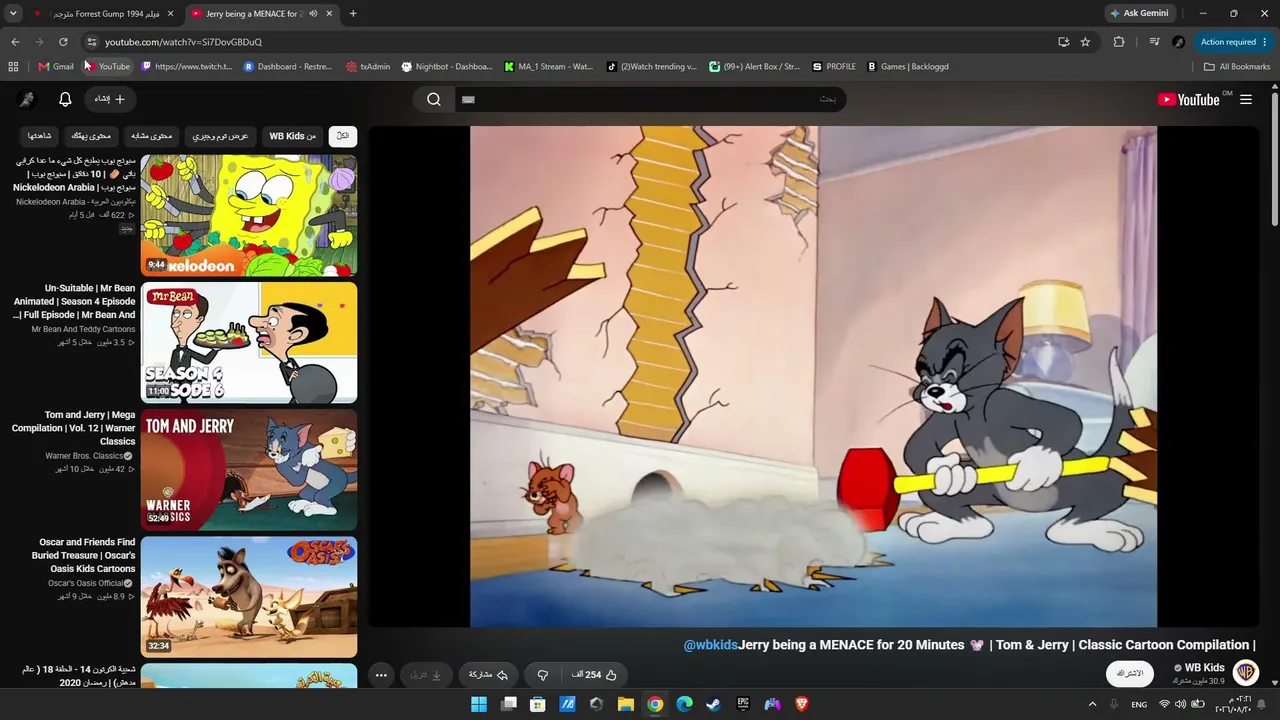
Task: Show hidden system tray icons
Action: click(x=1092, y=704)
